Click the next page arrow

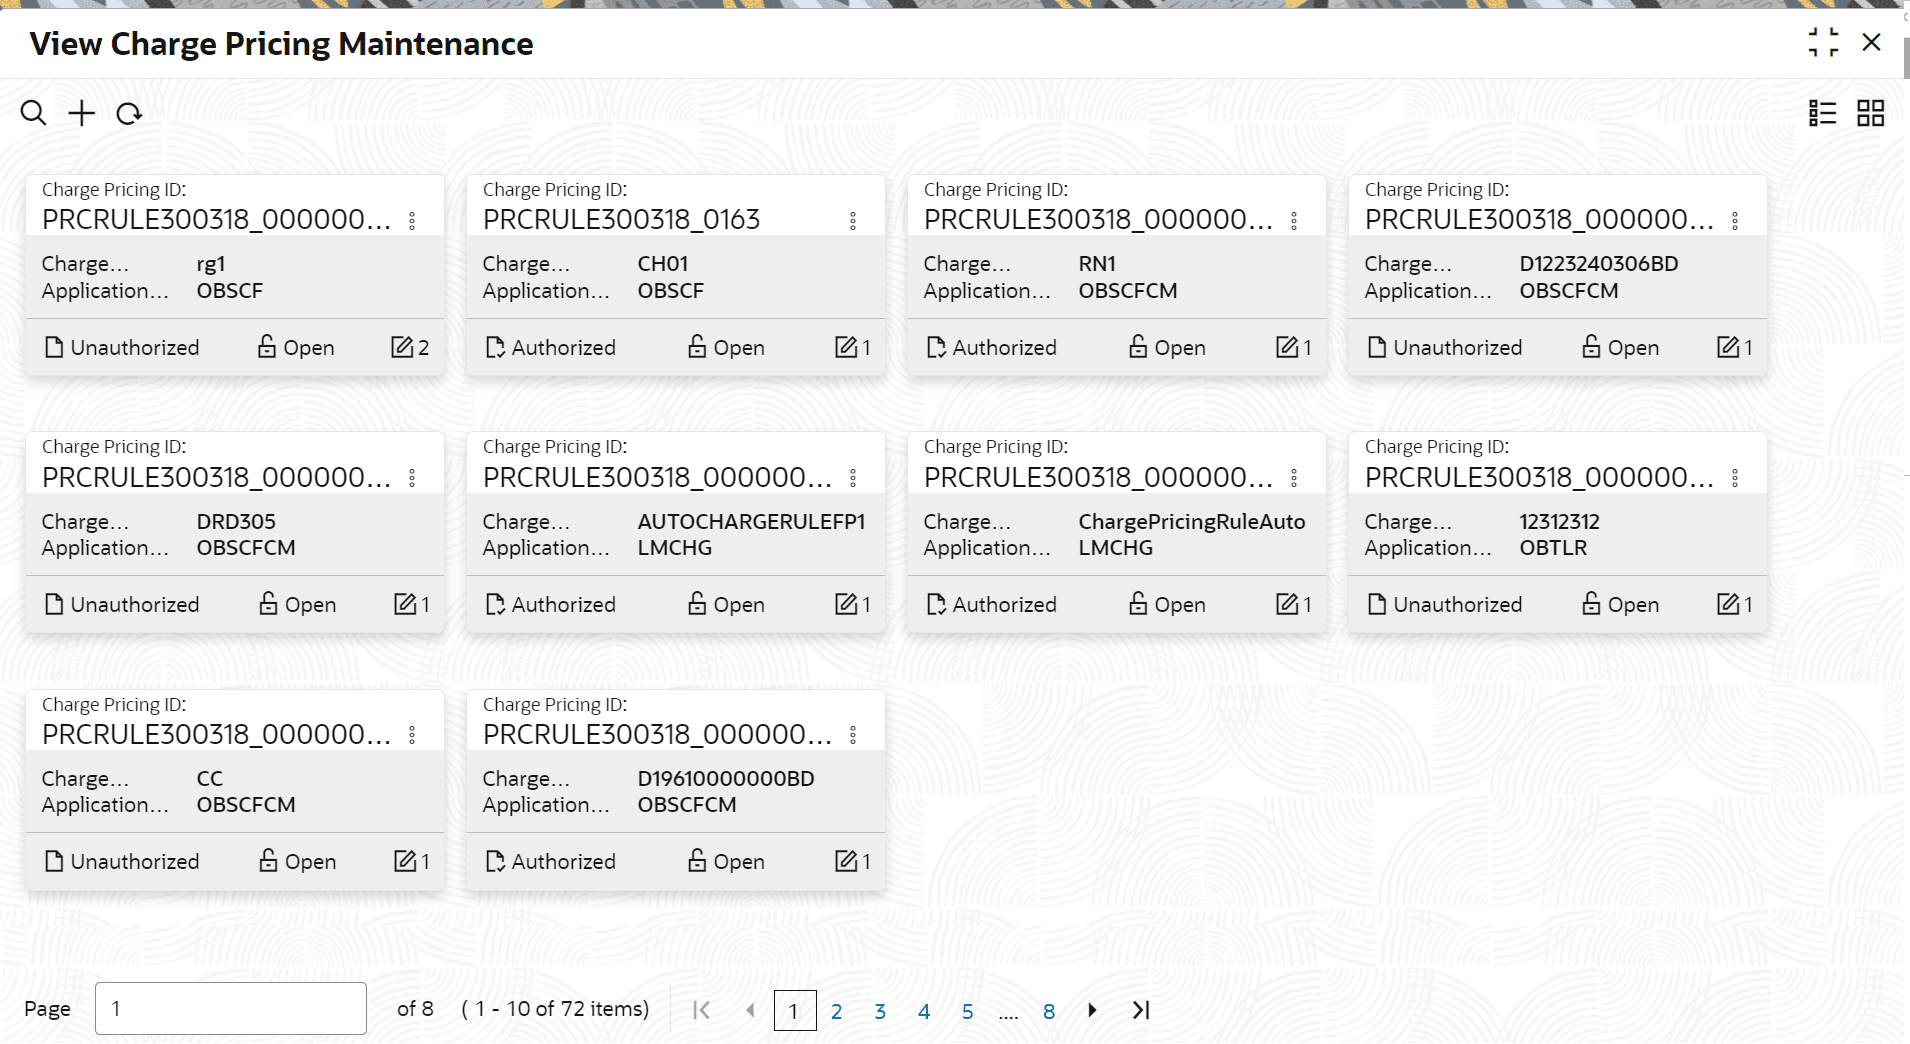point(1091,1010)
